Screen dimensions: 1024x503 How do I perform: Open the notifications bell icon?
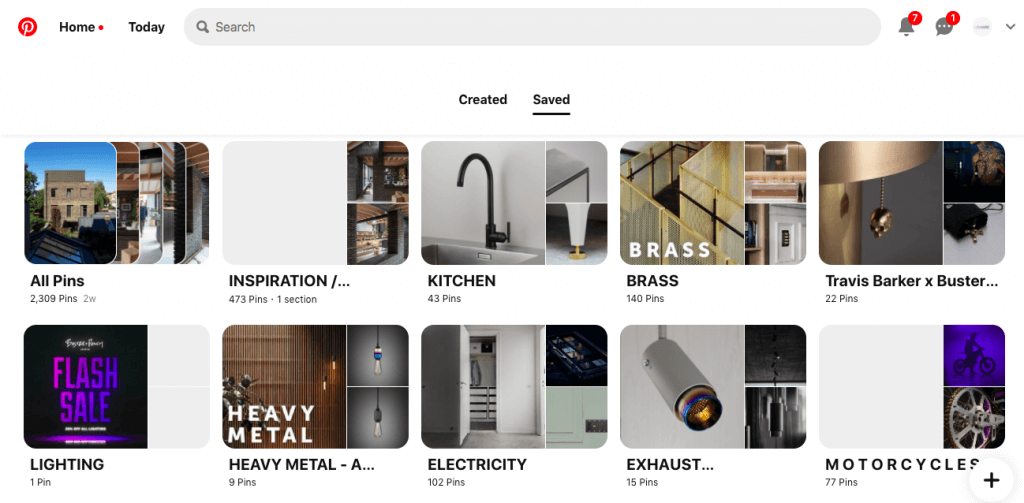pos(906,27)
